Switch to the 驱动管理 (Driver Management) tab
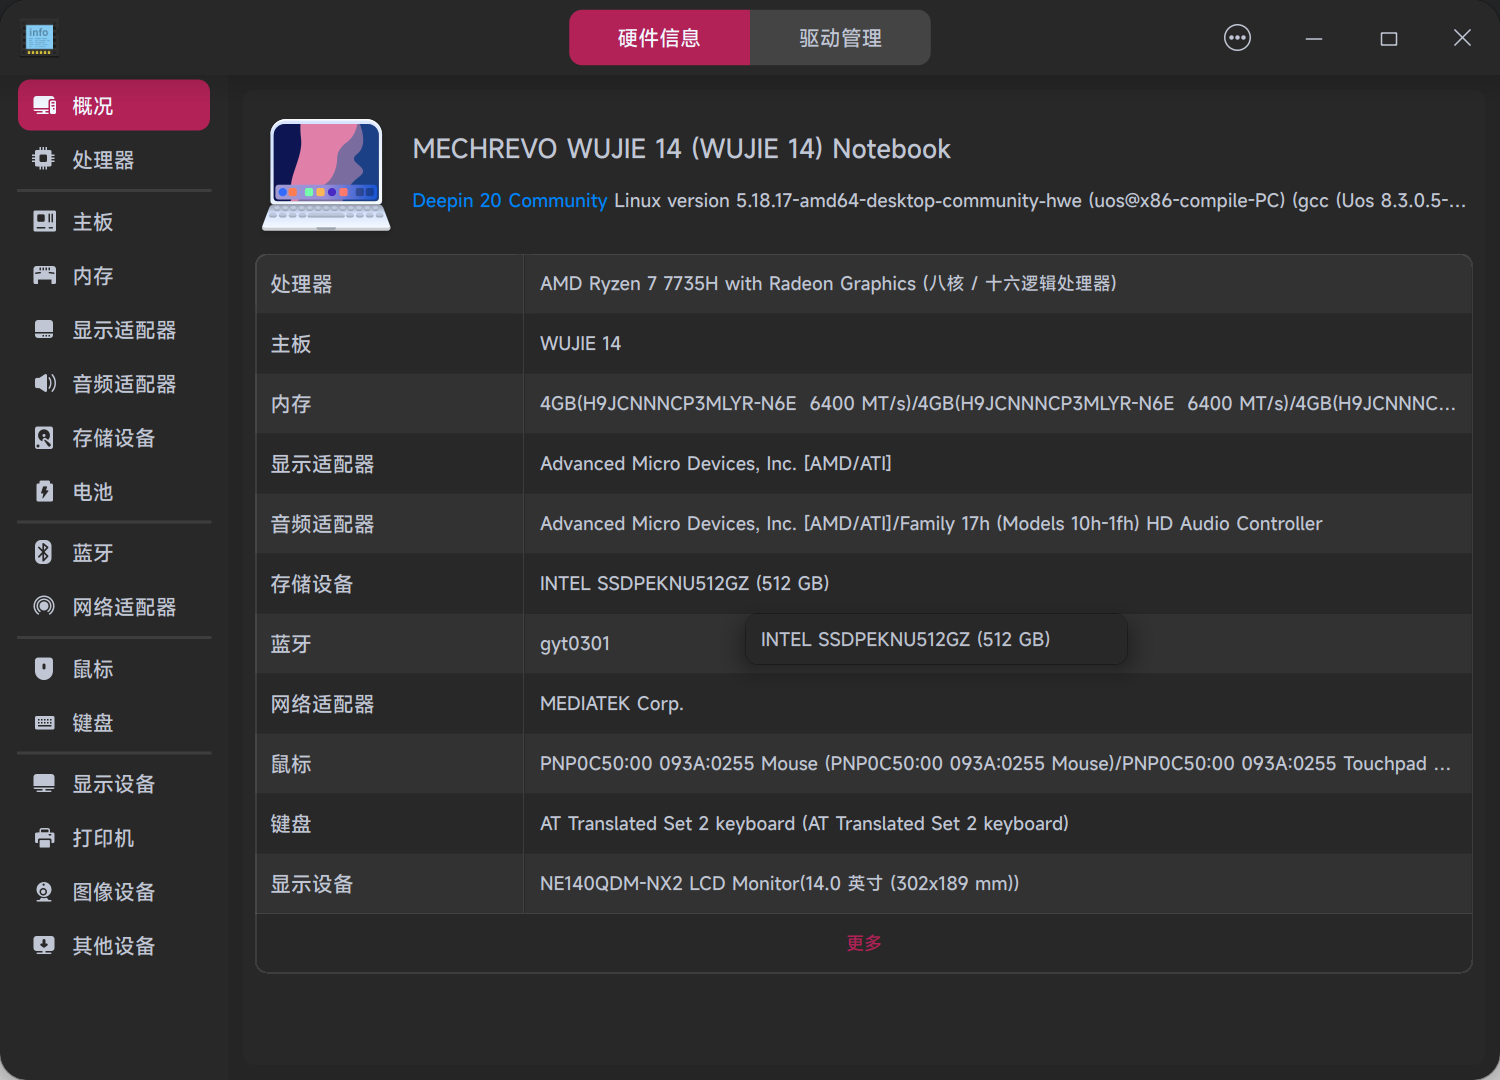Viewport: 1500px width, 1080px height. pyautogui.click(x=839, y=37)
